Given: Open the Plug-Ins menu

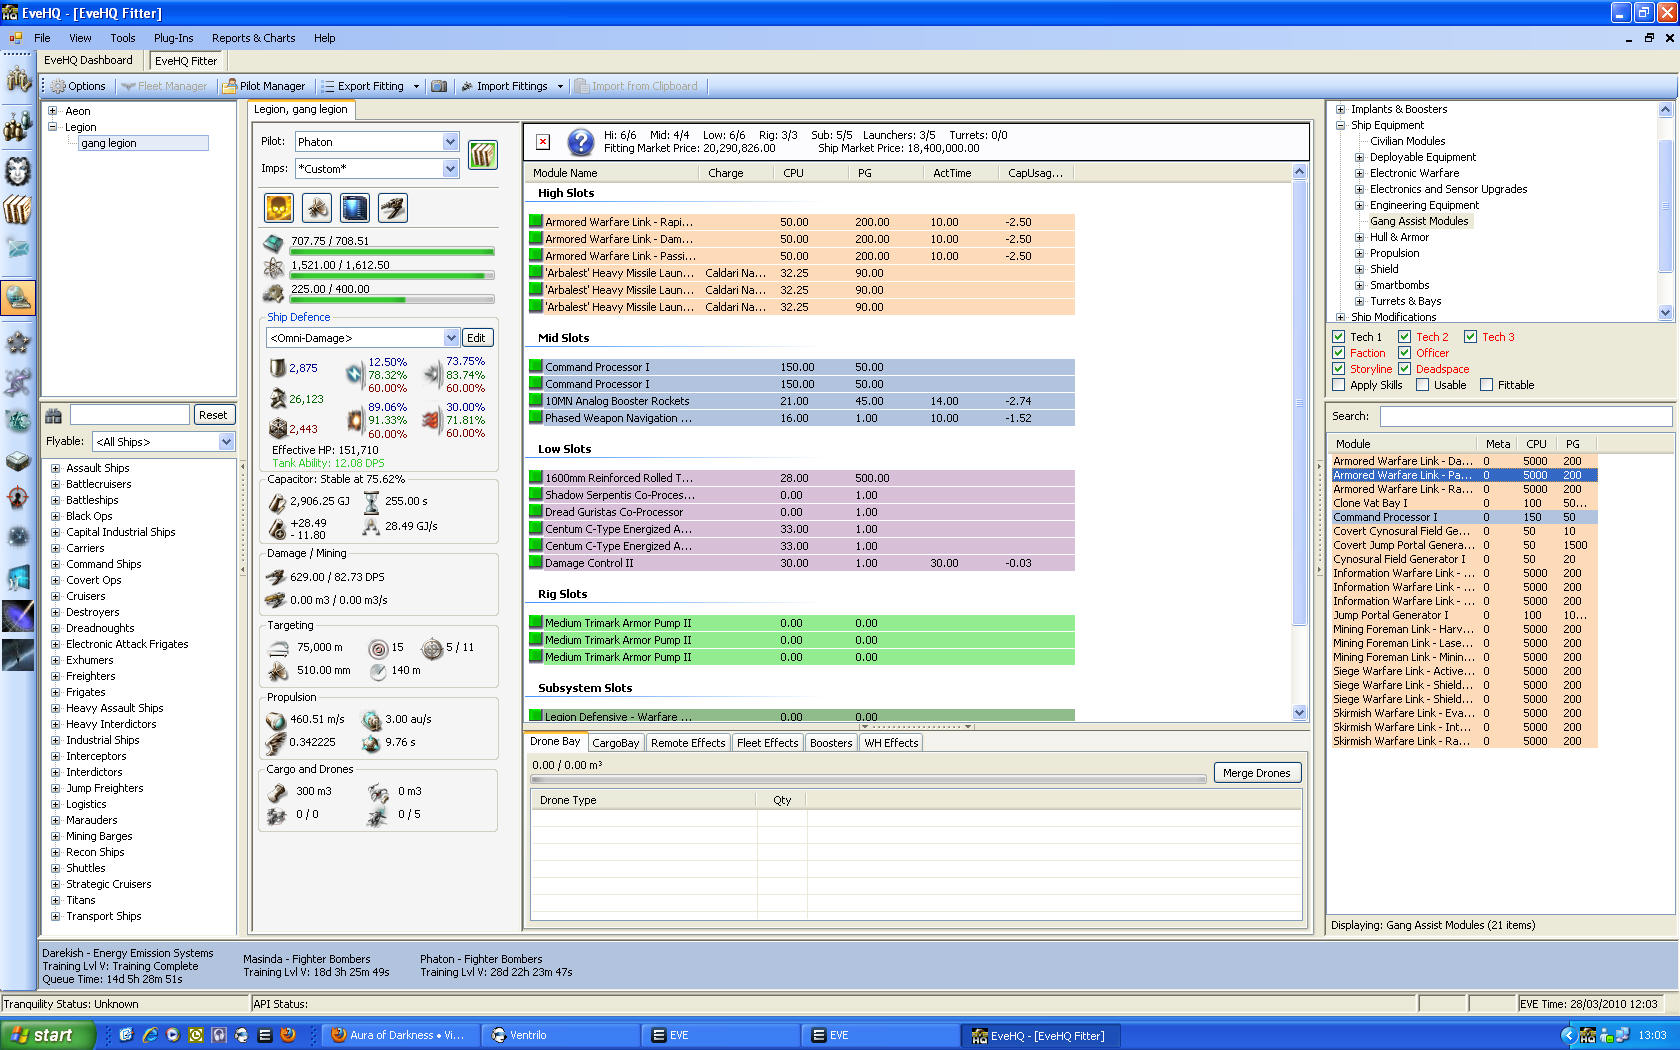Looking at the screenshot, I should point(174,38).
